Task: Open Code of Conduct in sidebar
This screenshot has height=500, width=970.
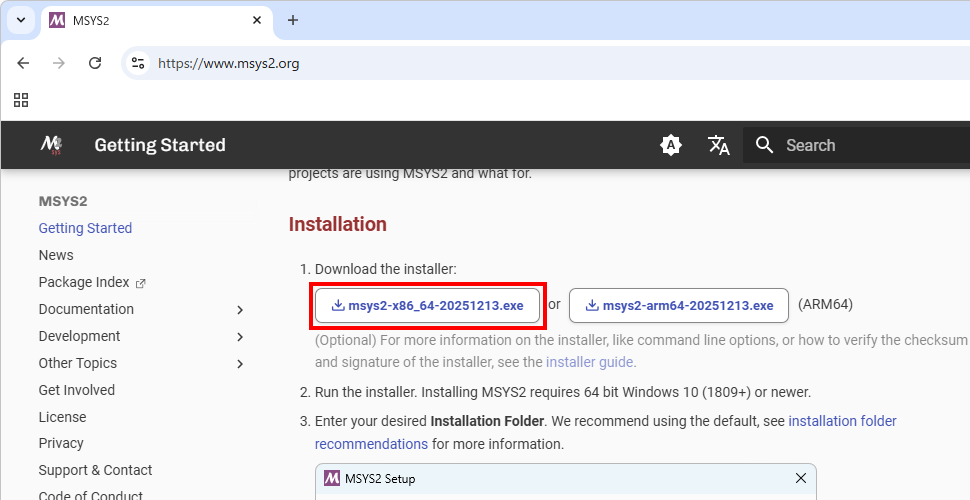Action: pos(90,495)
